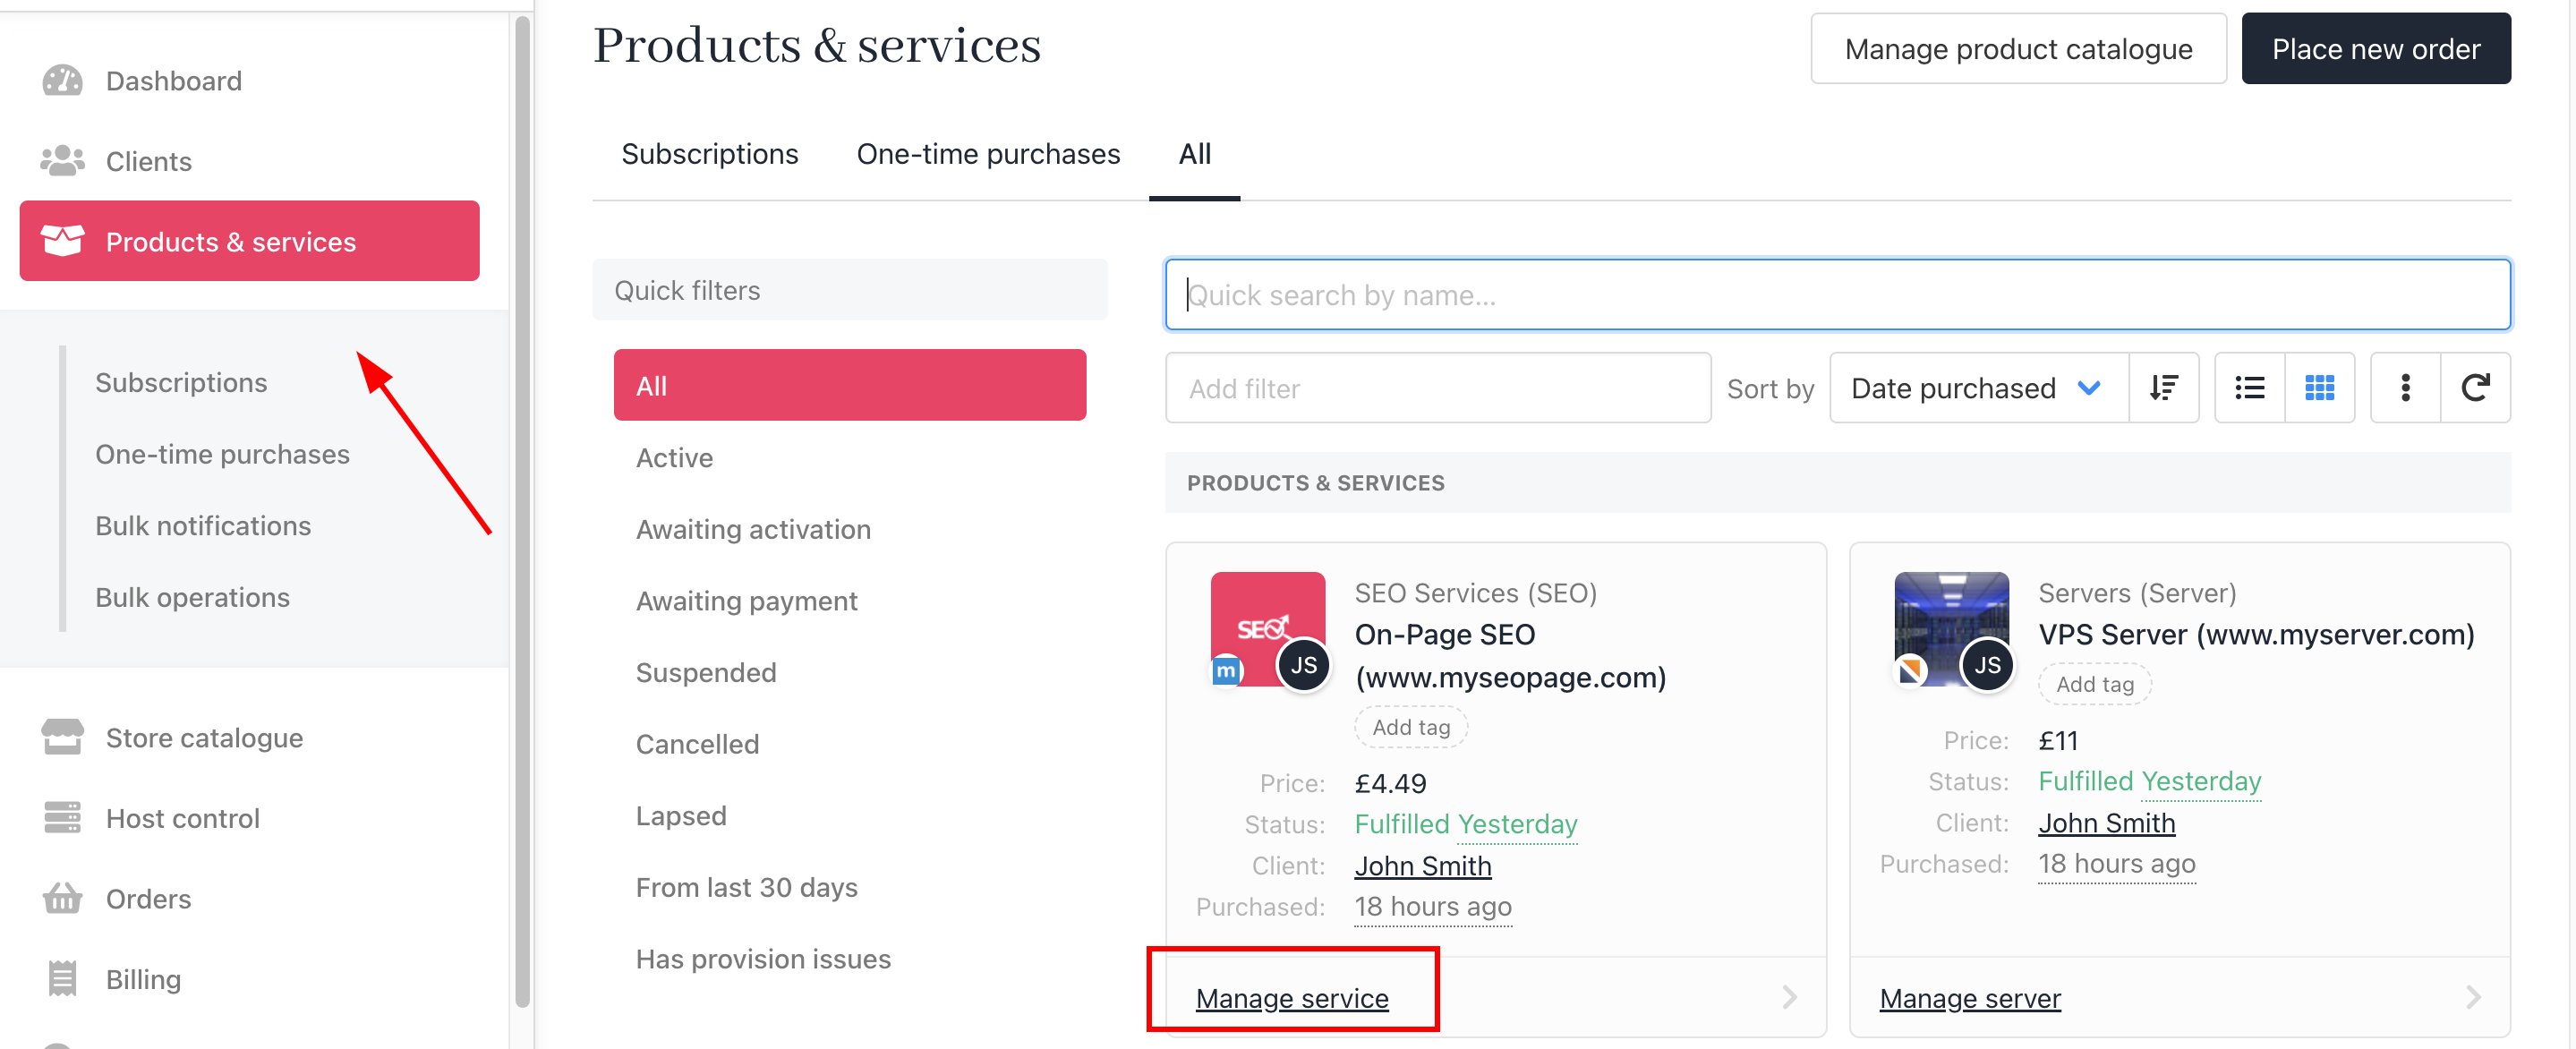
Task: Switch to the Subscriptions tab
Action: point(710,154)
